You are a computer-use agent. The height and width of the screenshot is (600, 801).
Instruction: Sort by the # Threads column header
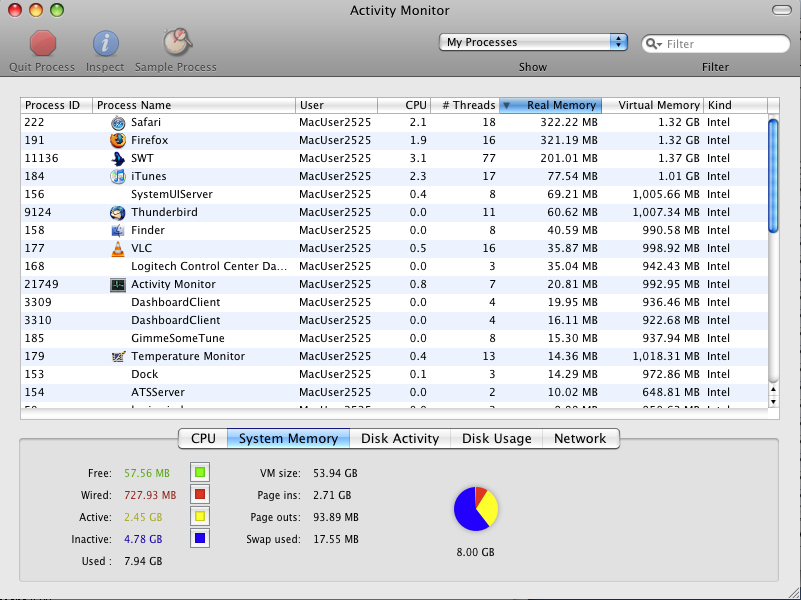(x=465, y=105)
